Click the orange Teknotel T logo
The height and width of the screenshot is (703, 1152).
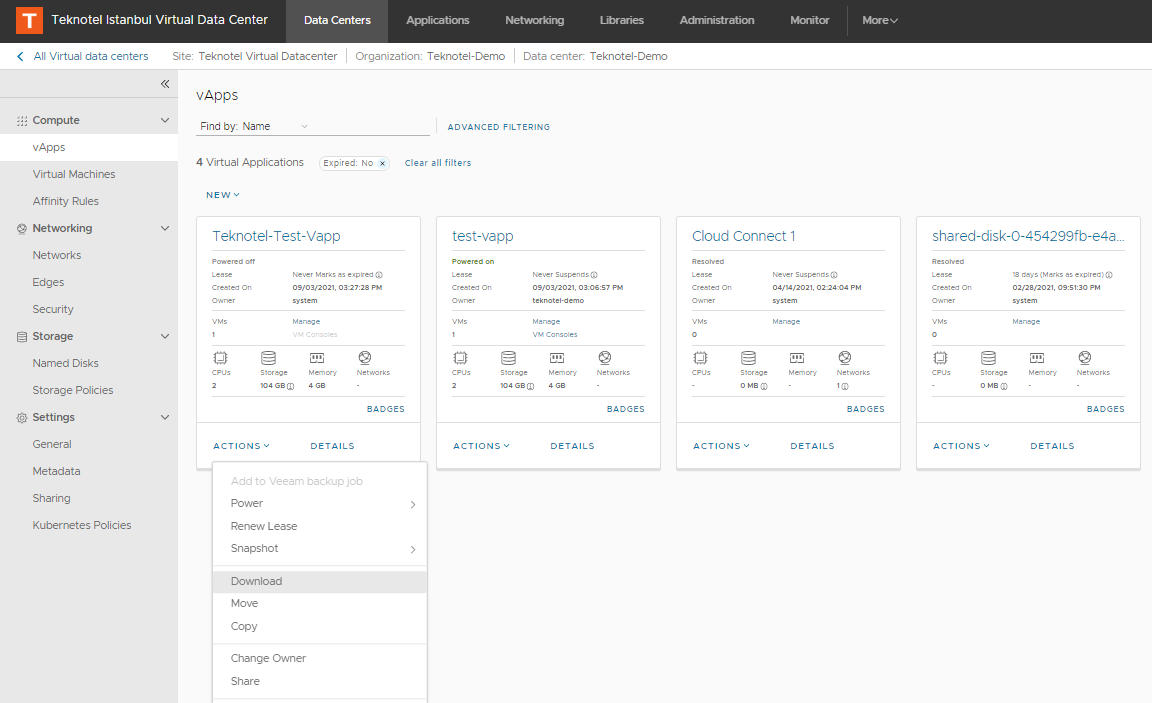tap(29, 21)
